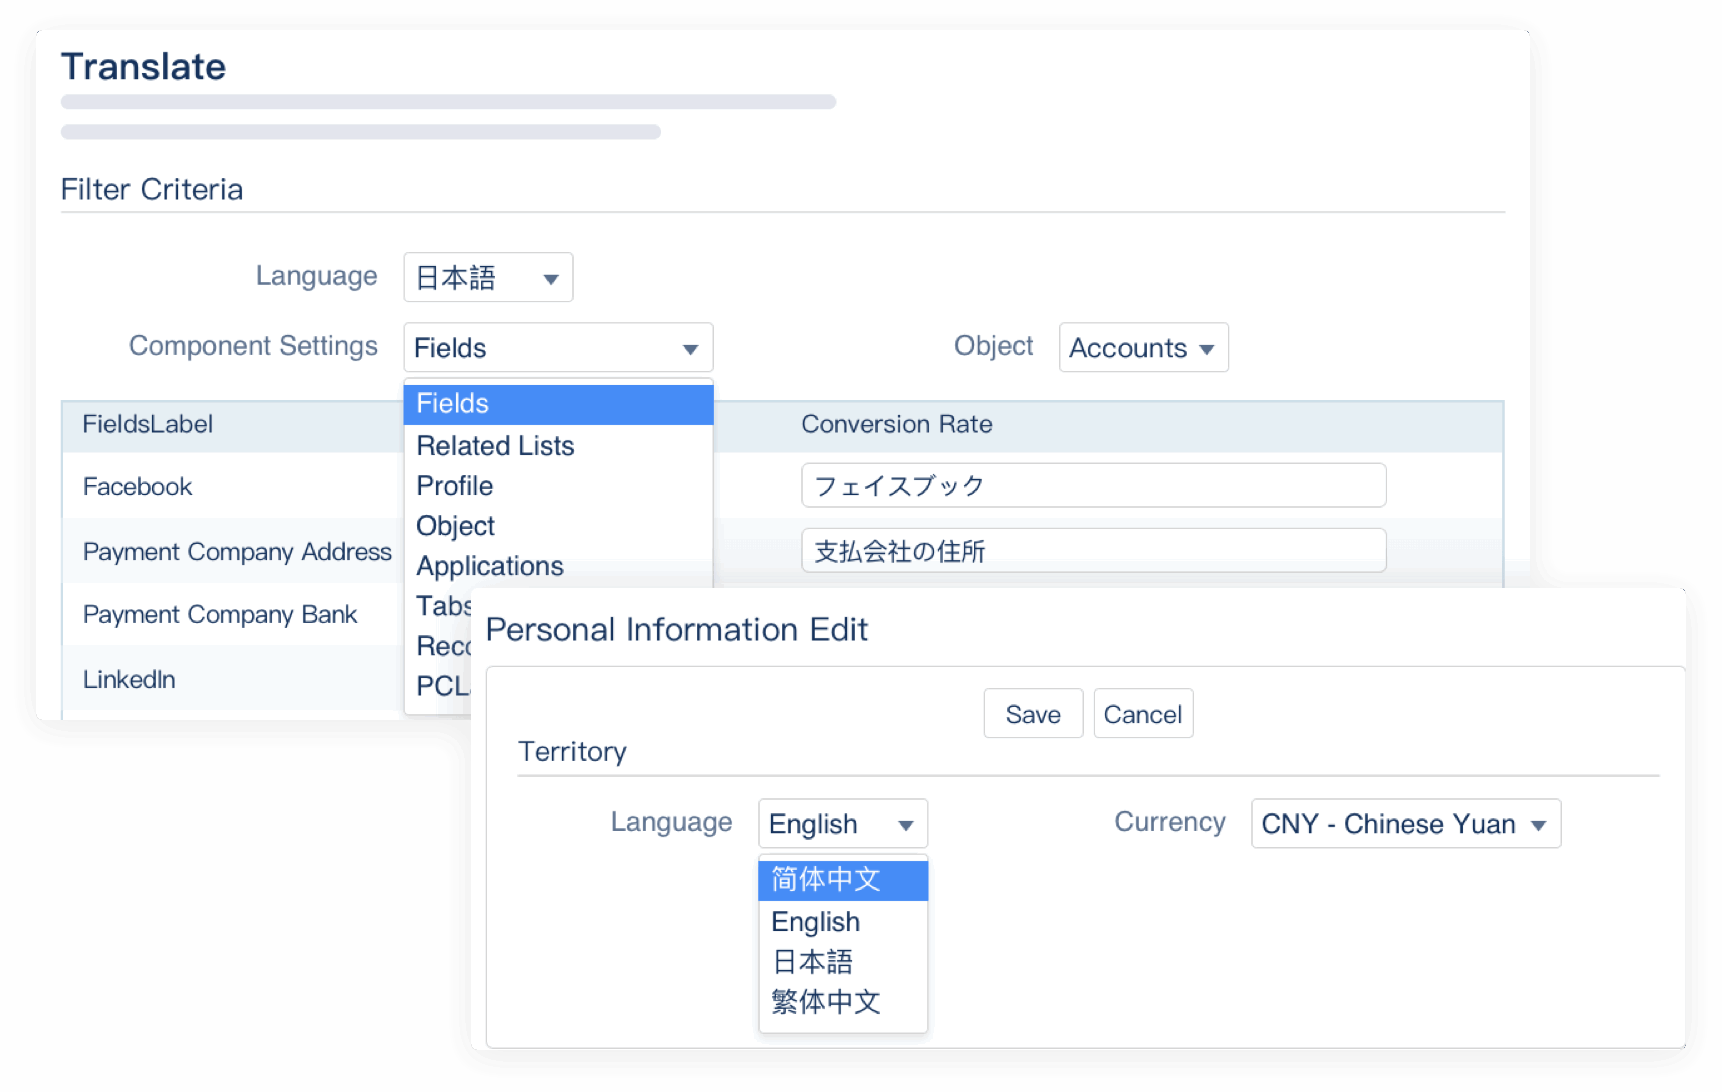Pick Object from the component list
The image size is (1722, 1092).
pos(456,526)
